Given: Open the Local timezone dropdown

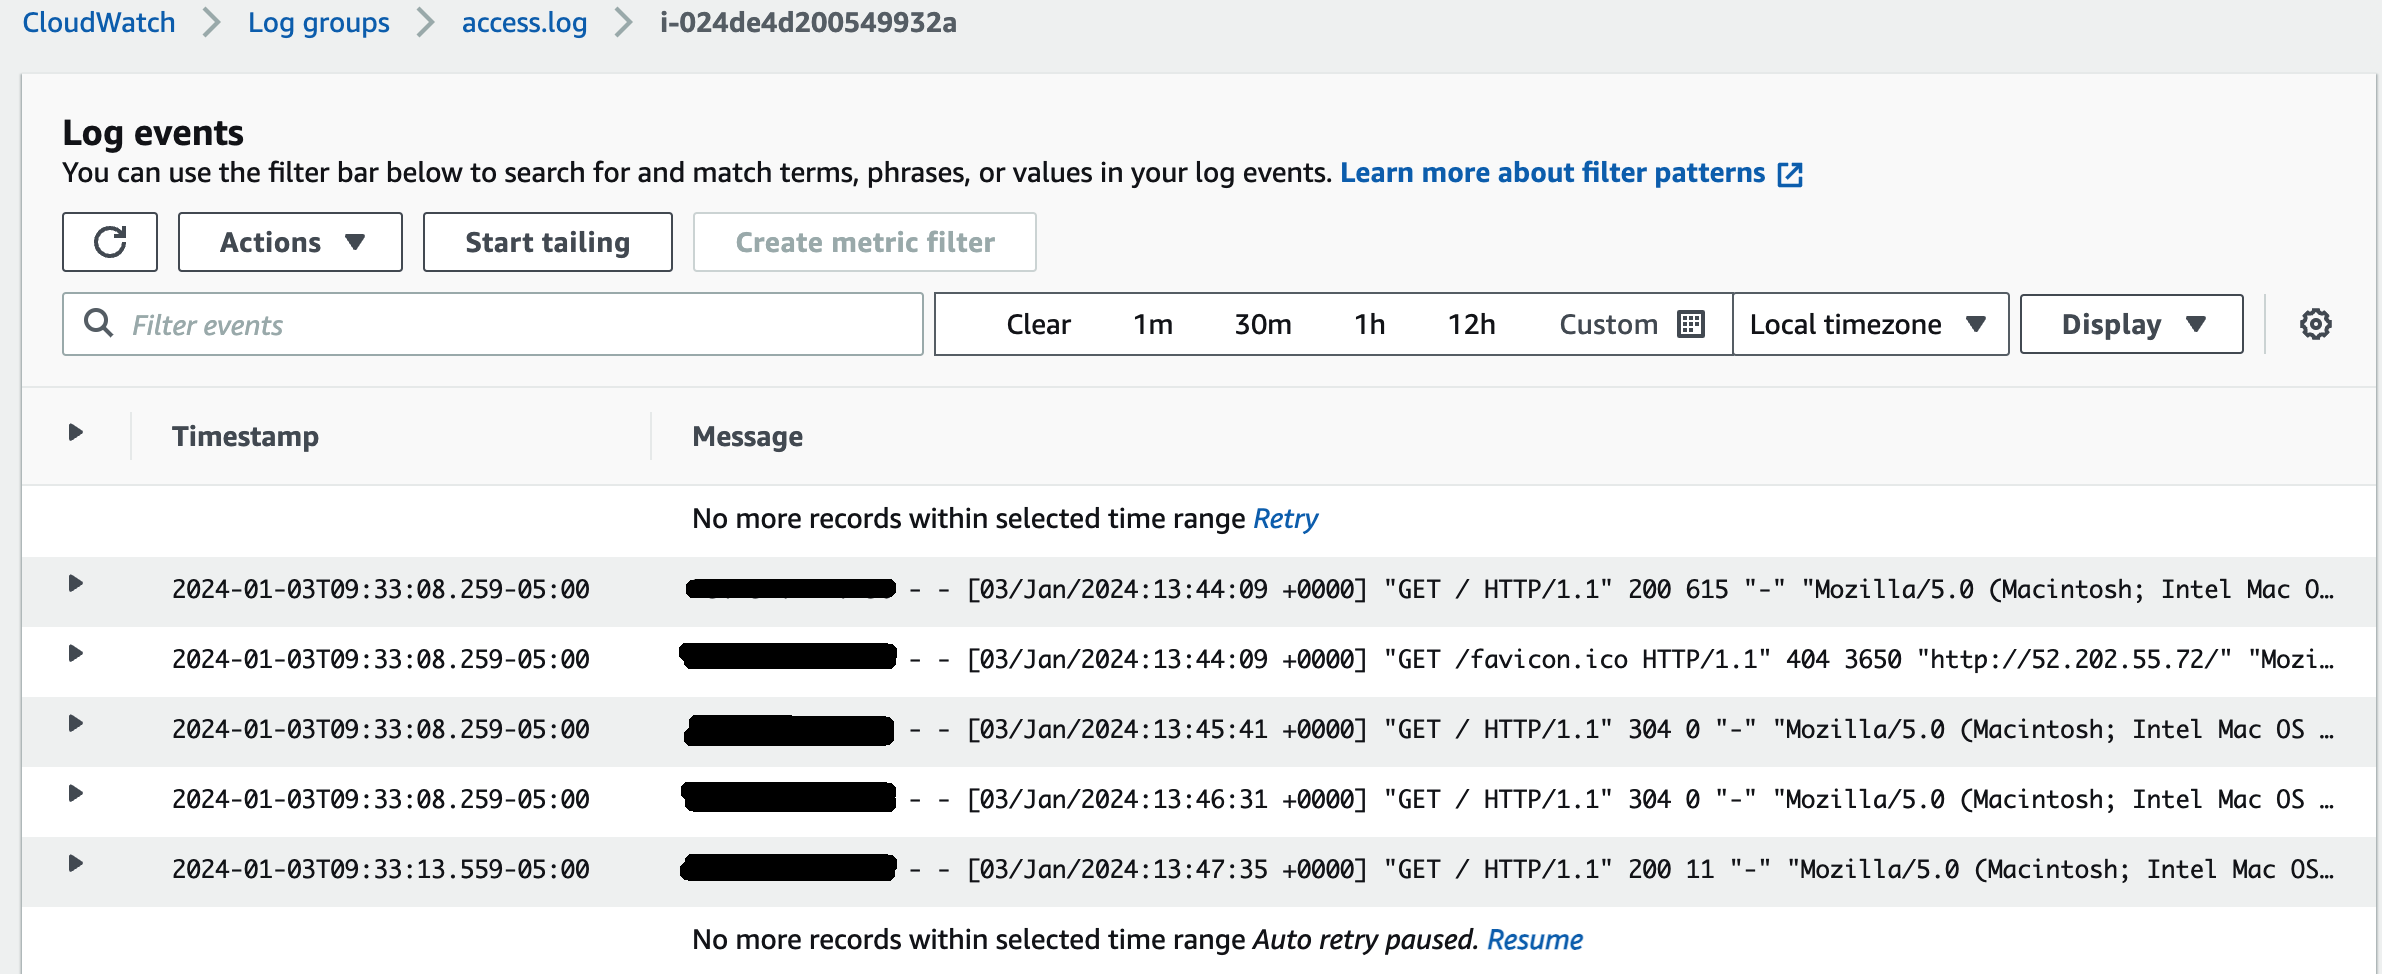Looking at the screenshot, I should point(1869,324).
